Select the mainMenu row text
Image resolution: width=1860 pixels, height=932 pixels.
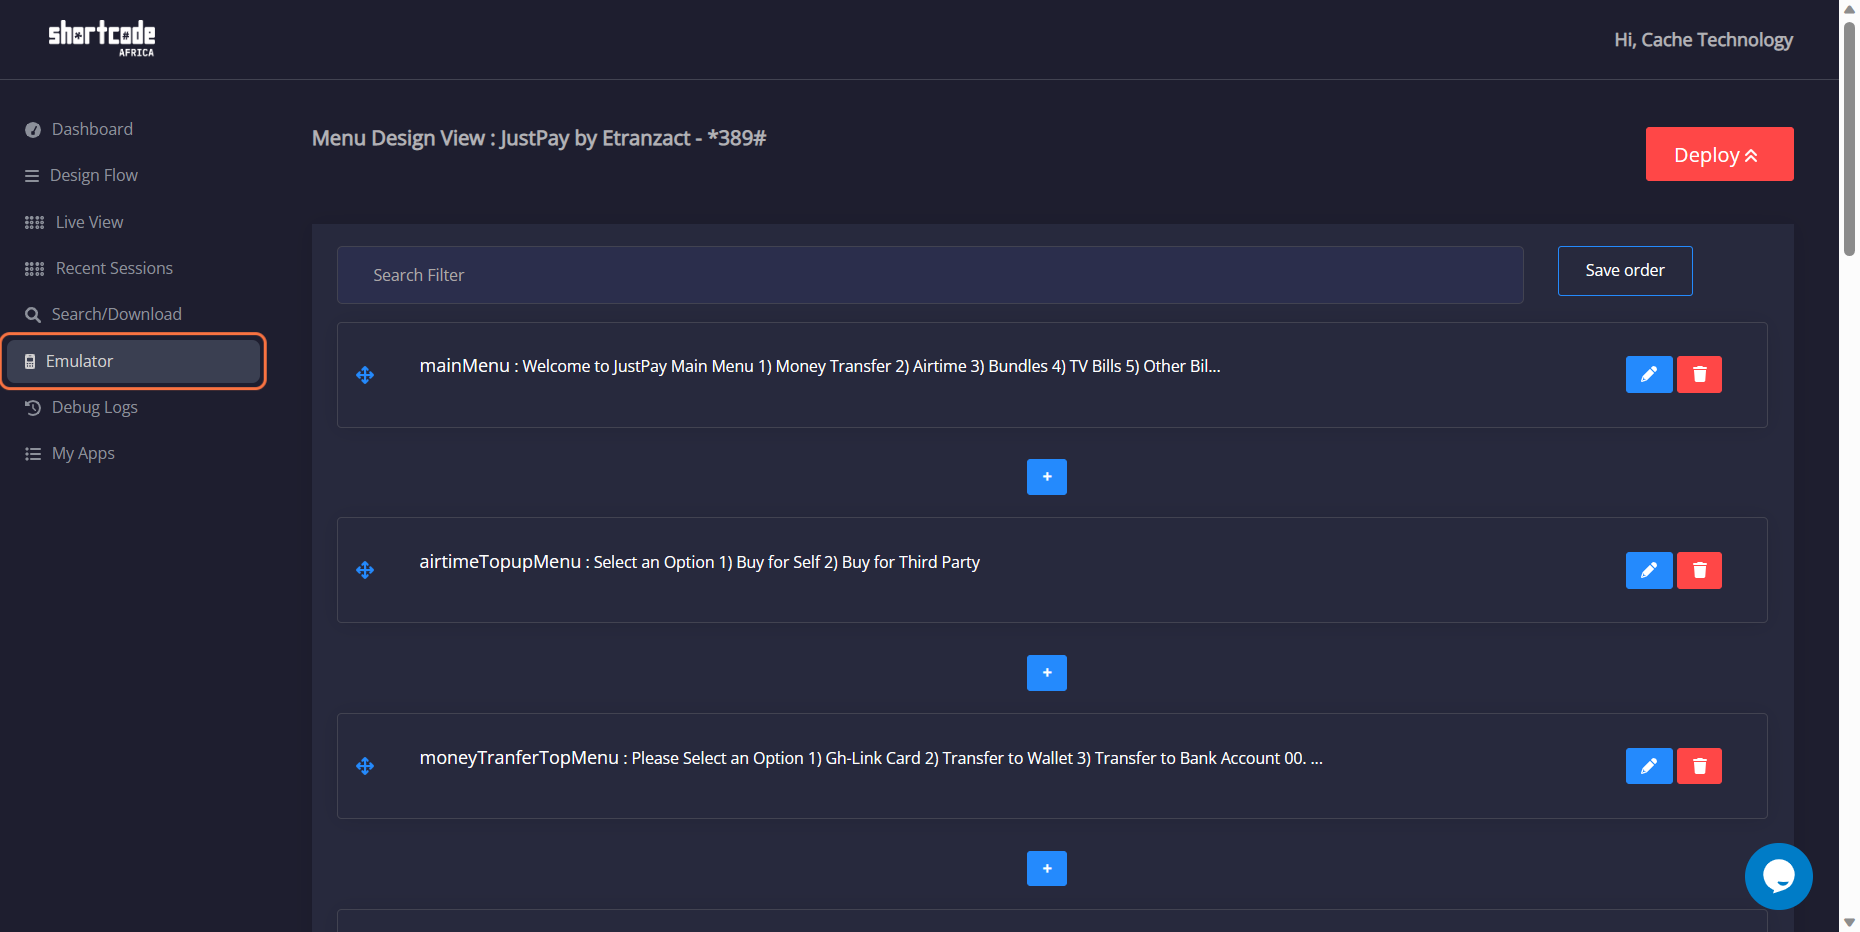tap(820, 366)
